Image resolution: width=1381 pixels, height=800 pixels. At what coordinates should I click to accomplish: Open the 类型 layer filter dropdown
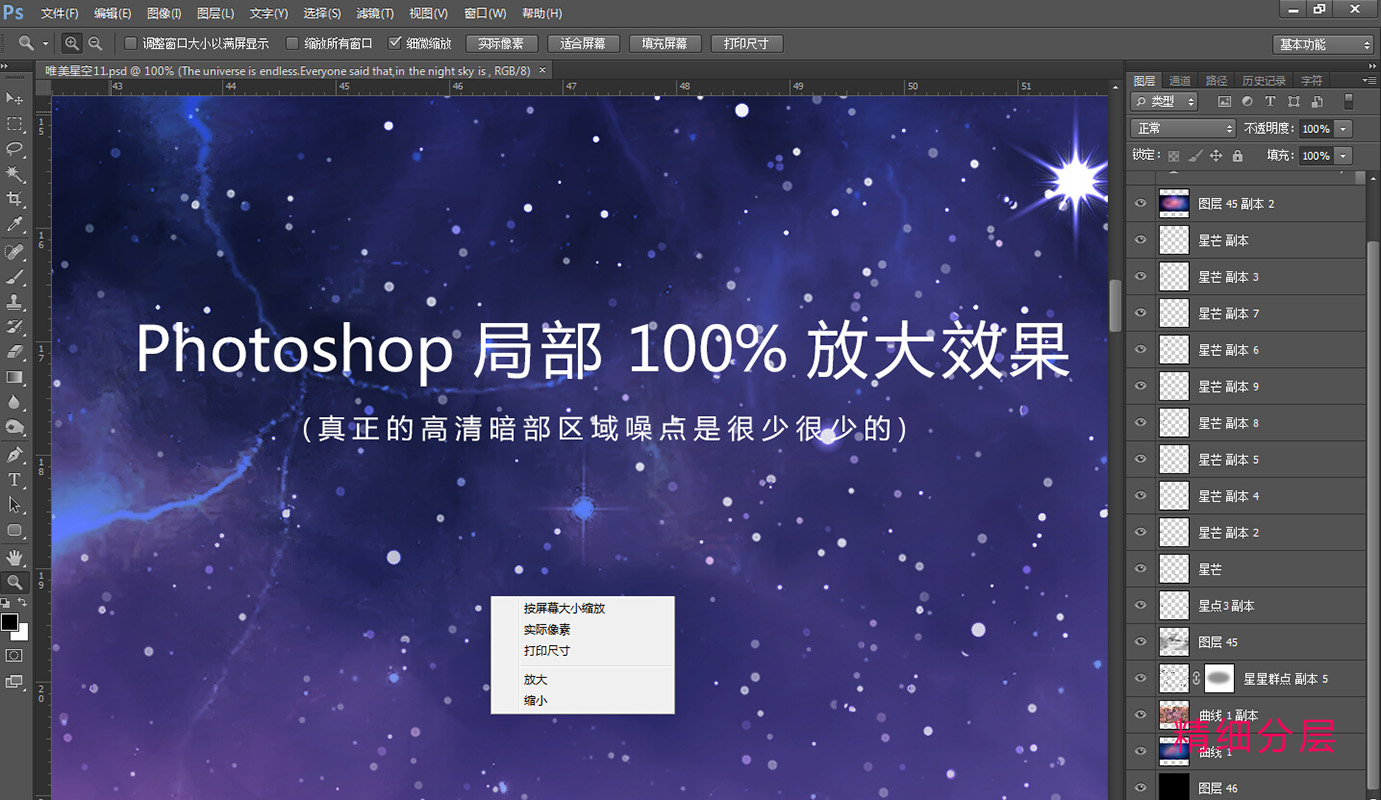point(1165,101)
